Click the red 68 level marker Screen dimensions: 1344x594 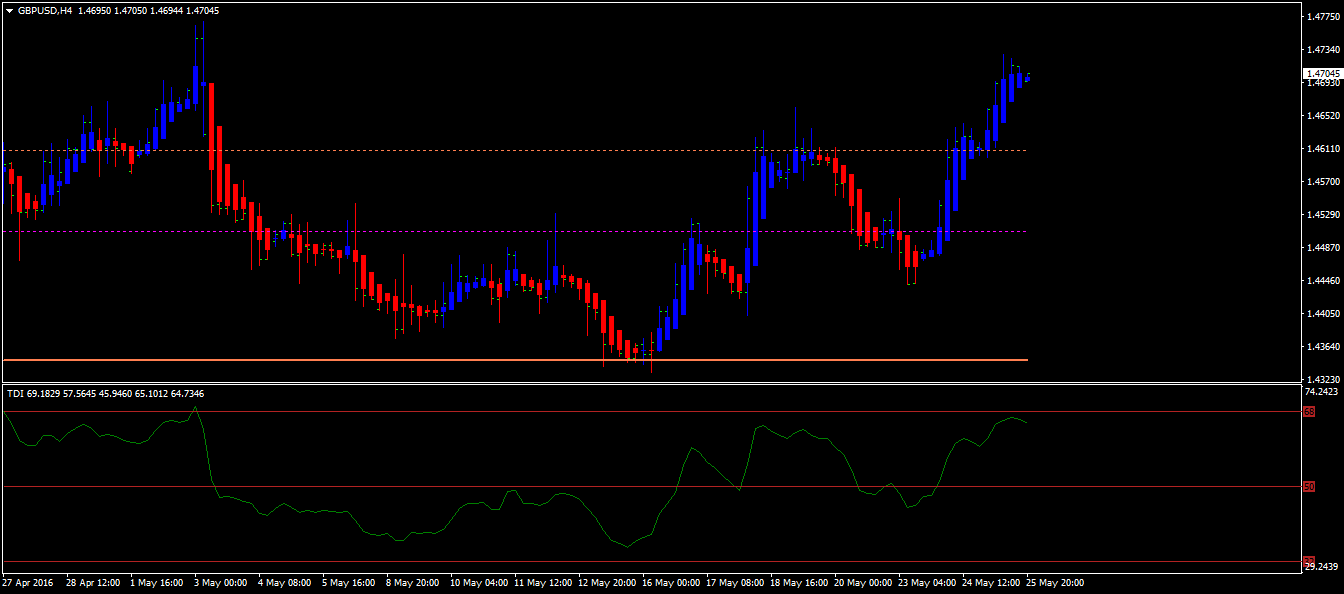coord(1308,411)
